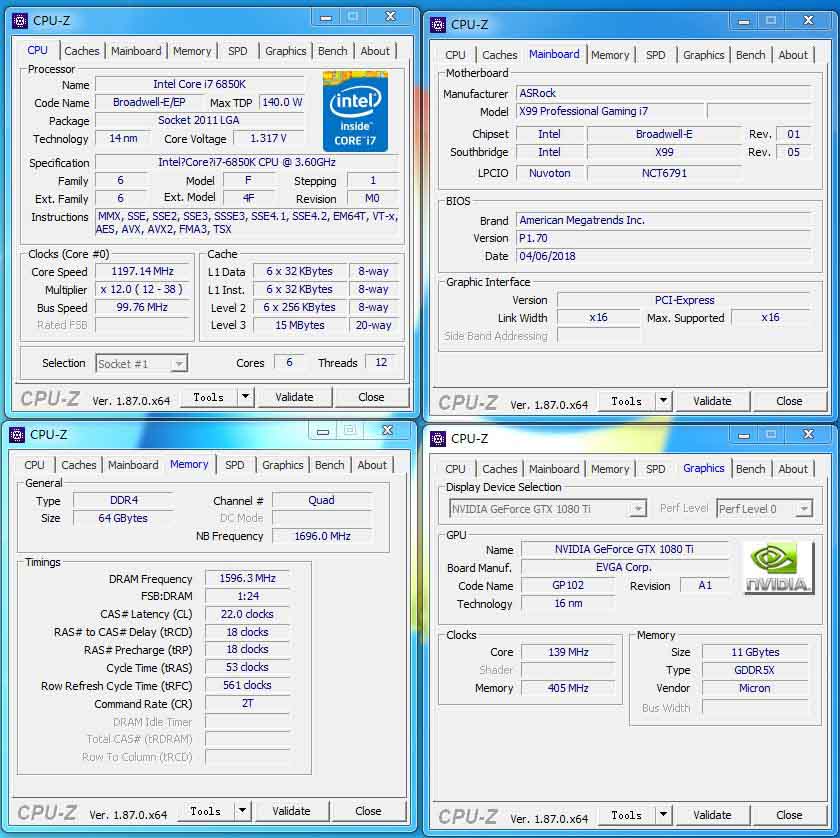This screenshot has height=838, width=840.
Task: Click the Intel Core i7 logo
Action: coord(355,112)
